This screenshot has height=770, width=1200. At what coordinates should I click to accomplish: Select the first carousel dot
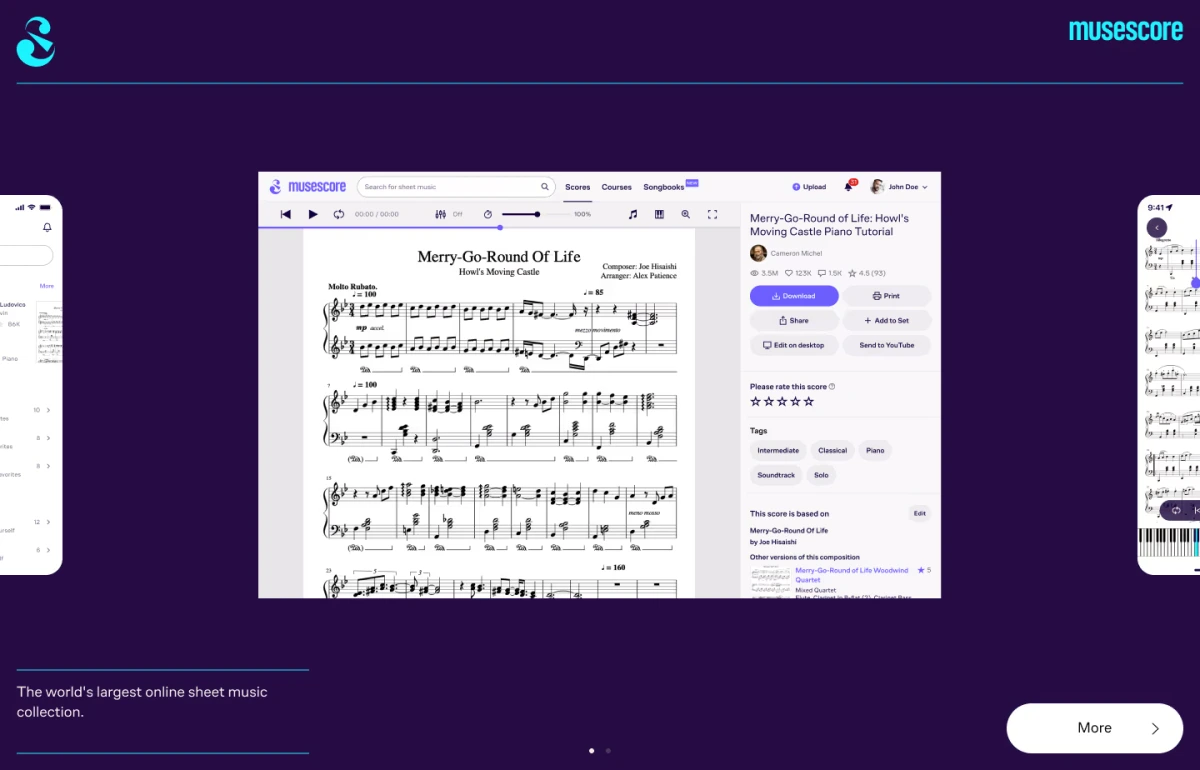coord(591,750)
